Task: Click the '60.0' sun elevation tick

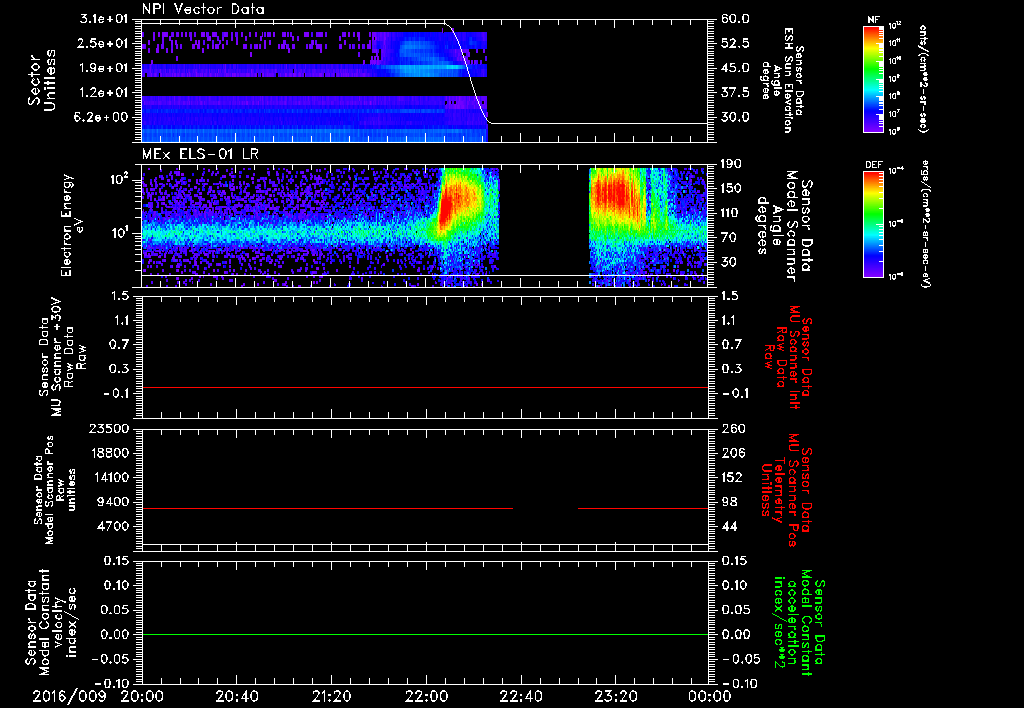Action: coord(735,19)
